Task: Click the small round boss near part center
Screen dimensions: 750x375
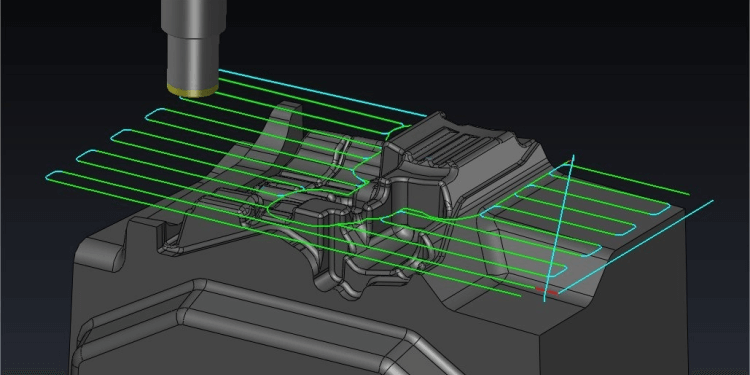Action: tap(331, 197)
